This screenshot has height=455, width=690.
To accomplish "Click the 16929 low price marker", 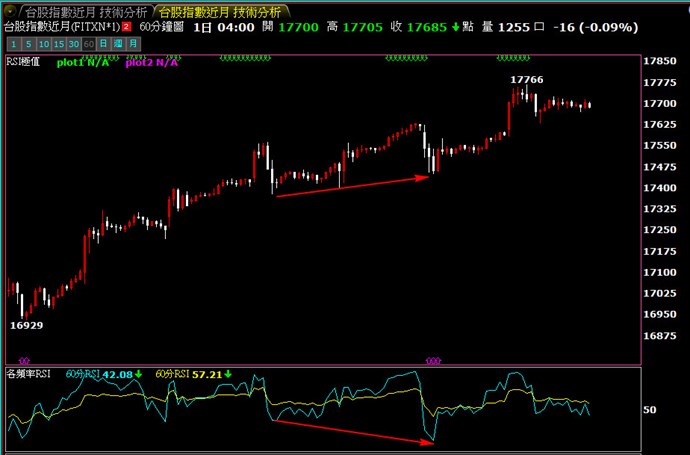I will coord(26,325).
